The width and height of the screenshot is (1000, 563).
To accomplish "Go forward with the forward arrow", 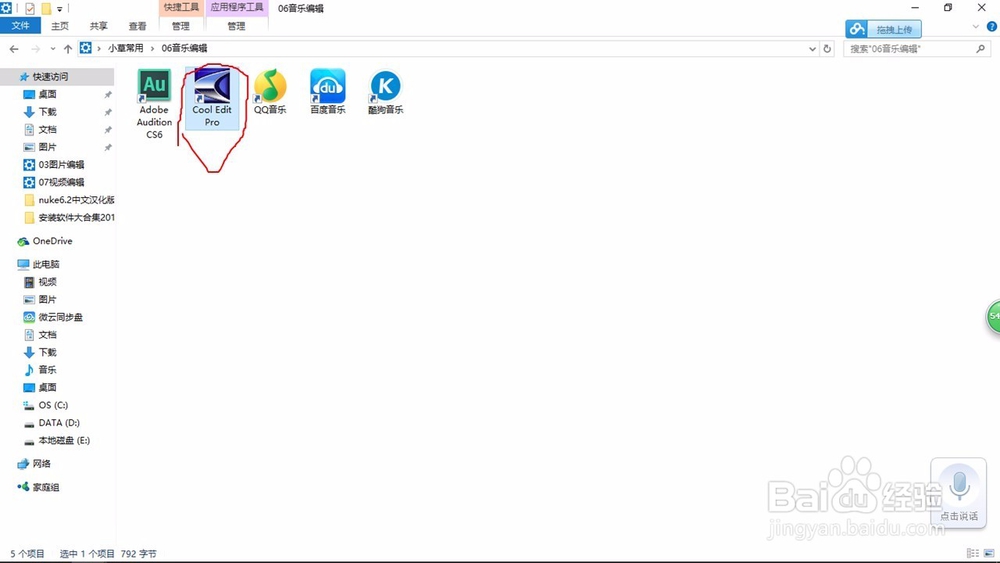I will [36, 48].
